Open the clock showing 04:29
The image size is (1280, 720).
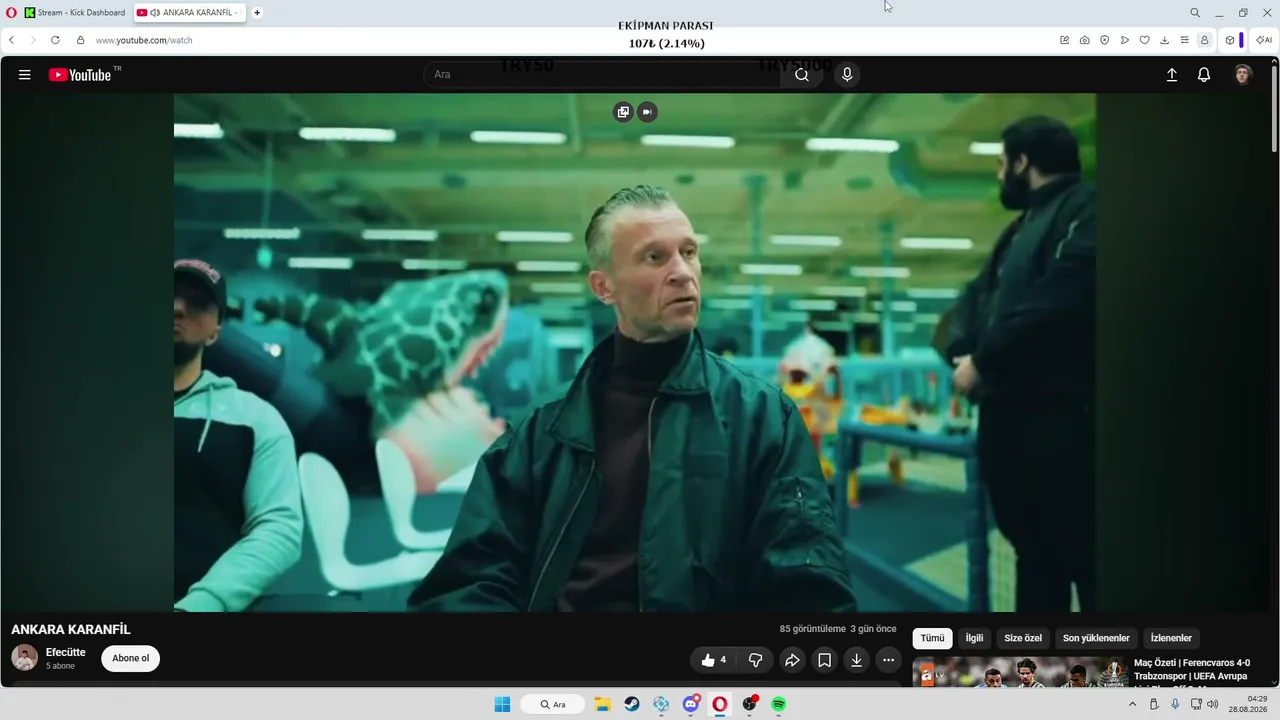point(1250,704)
